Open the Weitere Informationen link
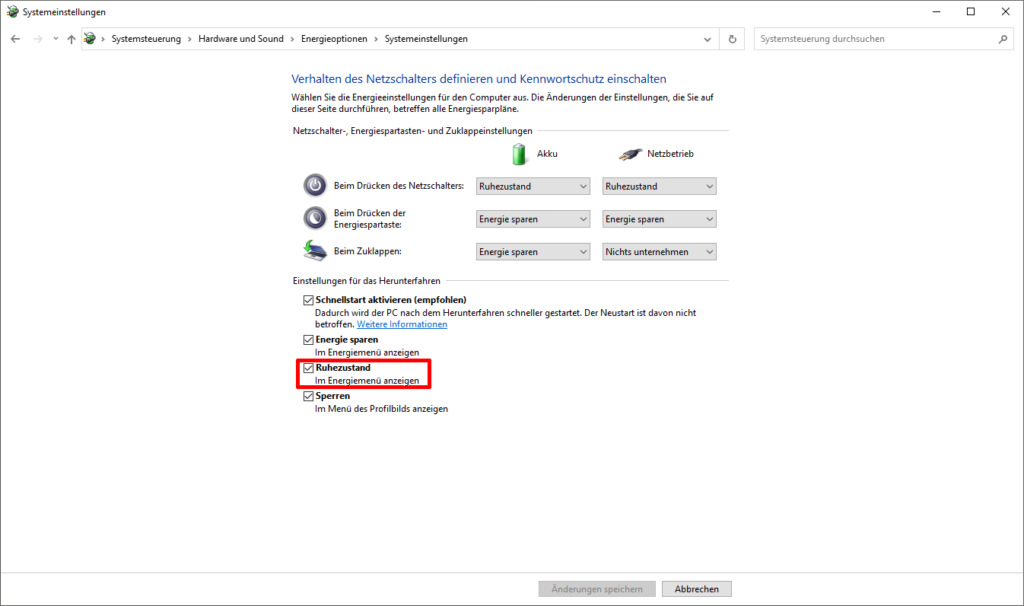1024x606 pixels. tap(402, 325)
